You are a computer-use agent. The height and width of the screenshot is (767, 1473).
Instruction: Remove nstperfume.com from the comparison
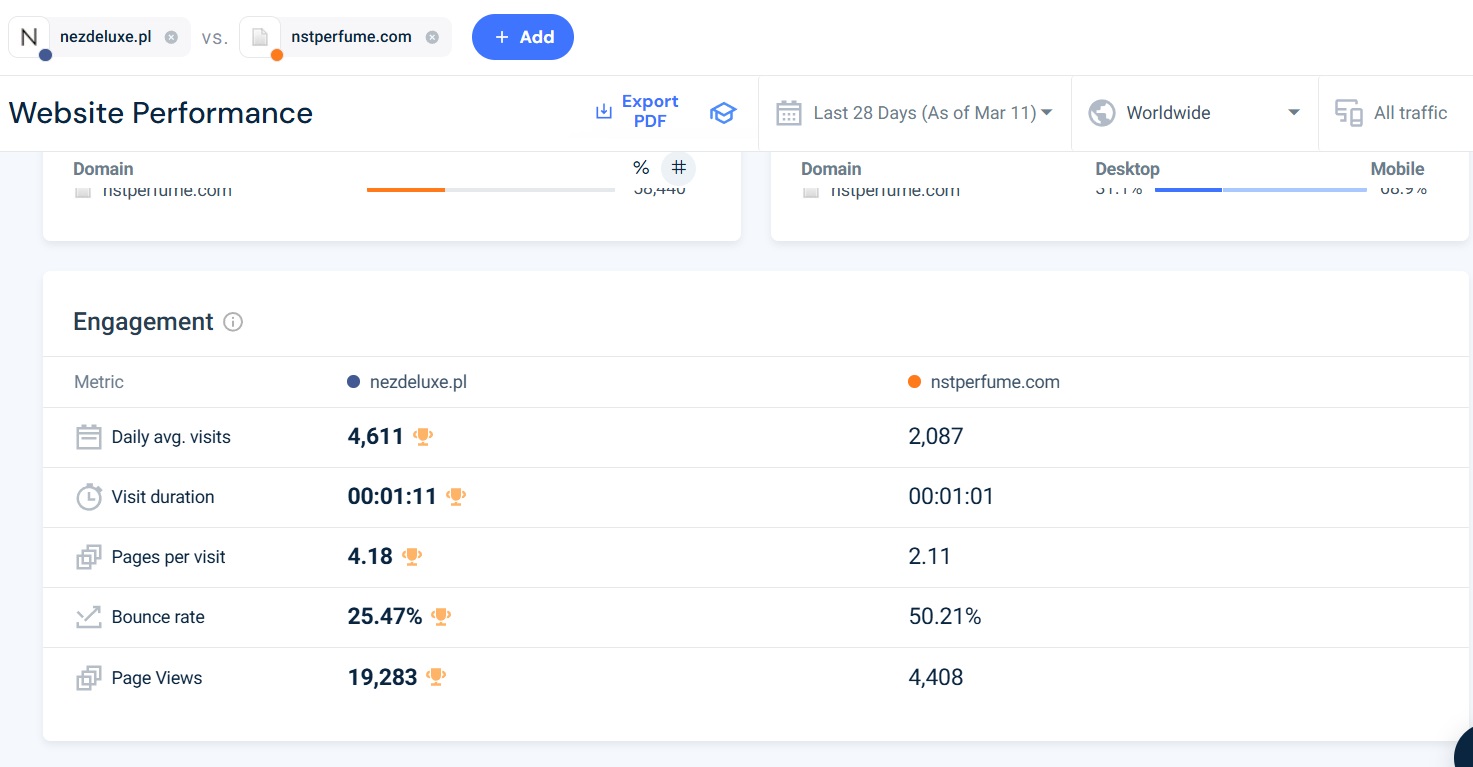tap(432, 37)
